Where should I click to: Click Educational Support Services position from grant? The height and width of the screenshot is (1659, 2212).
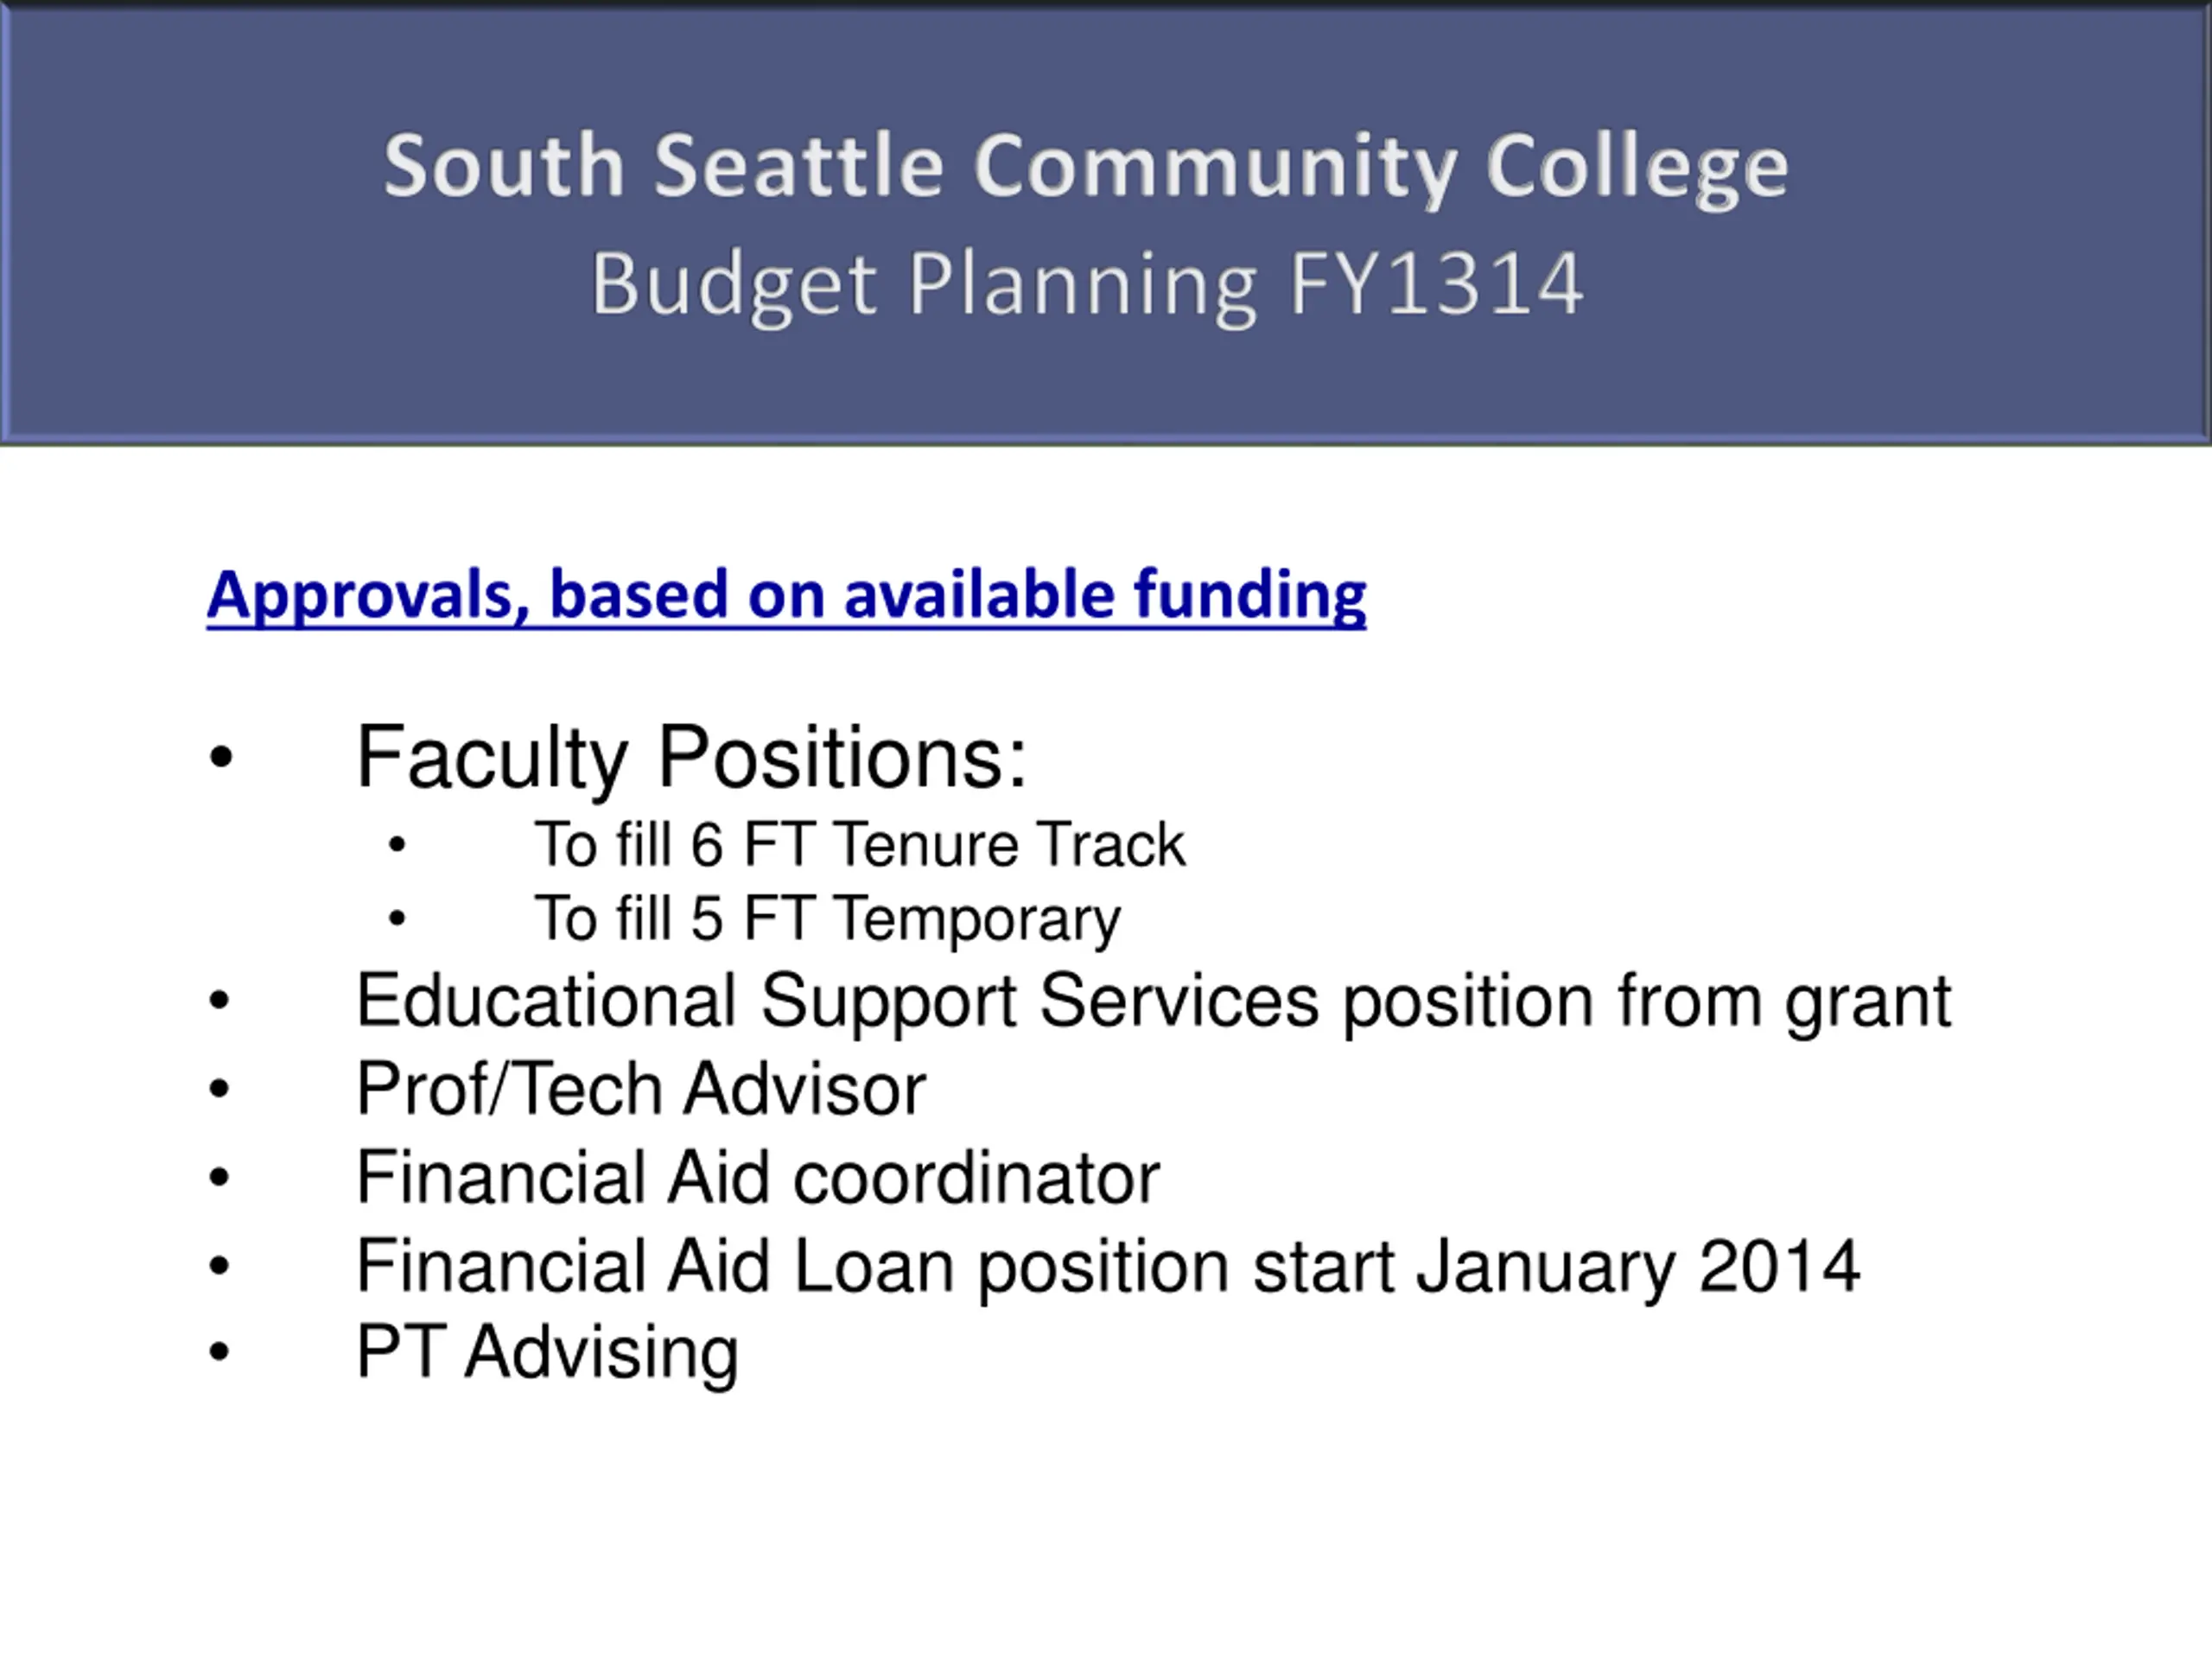coord(1153,1001)
